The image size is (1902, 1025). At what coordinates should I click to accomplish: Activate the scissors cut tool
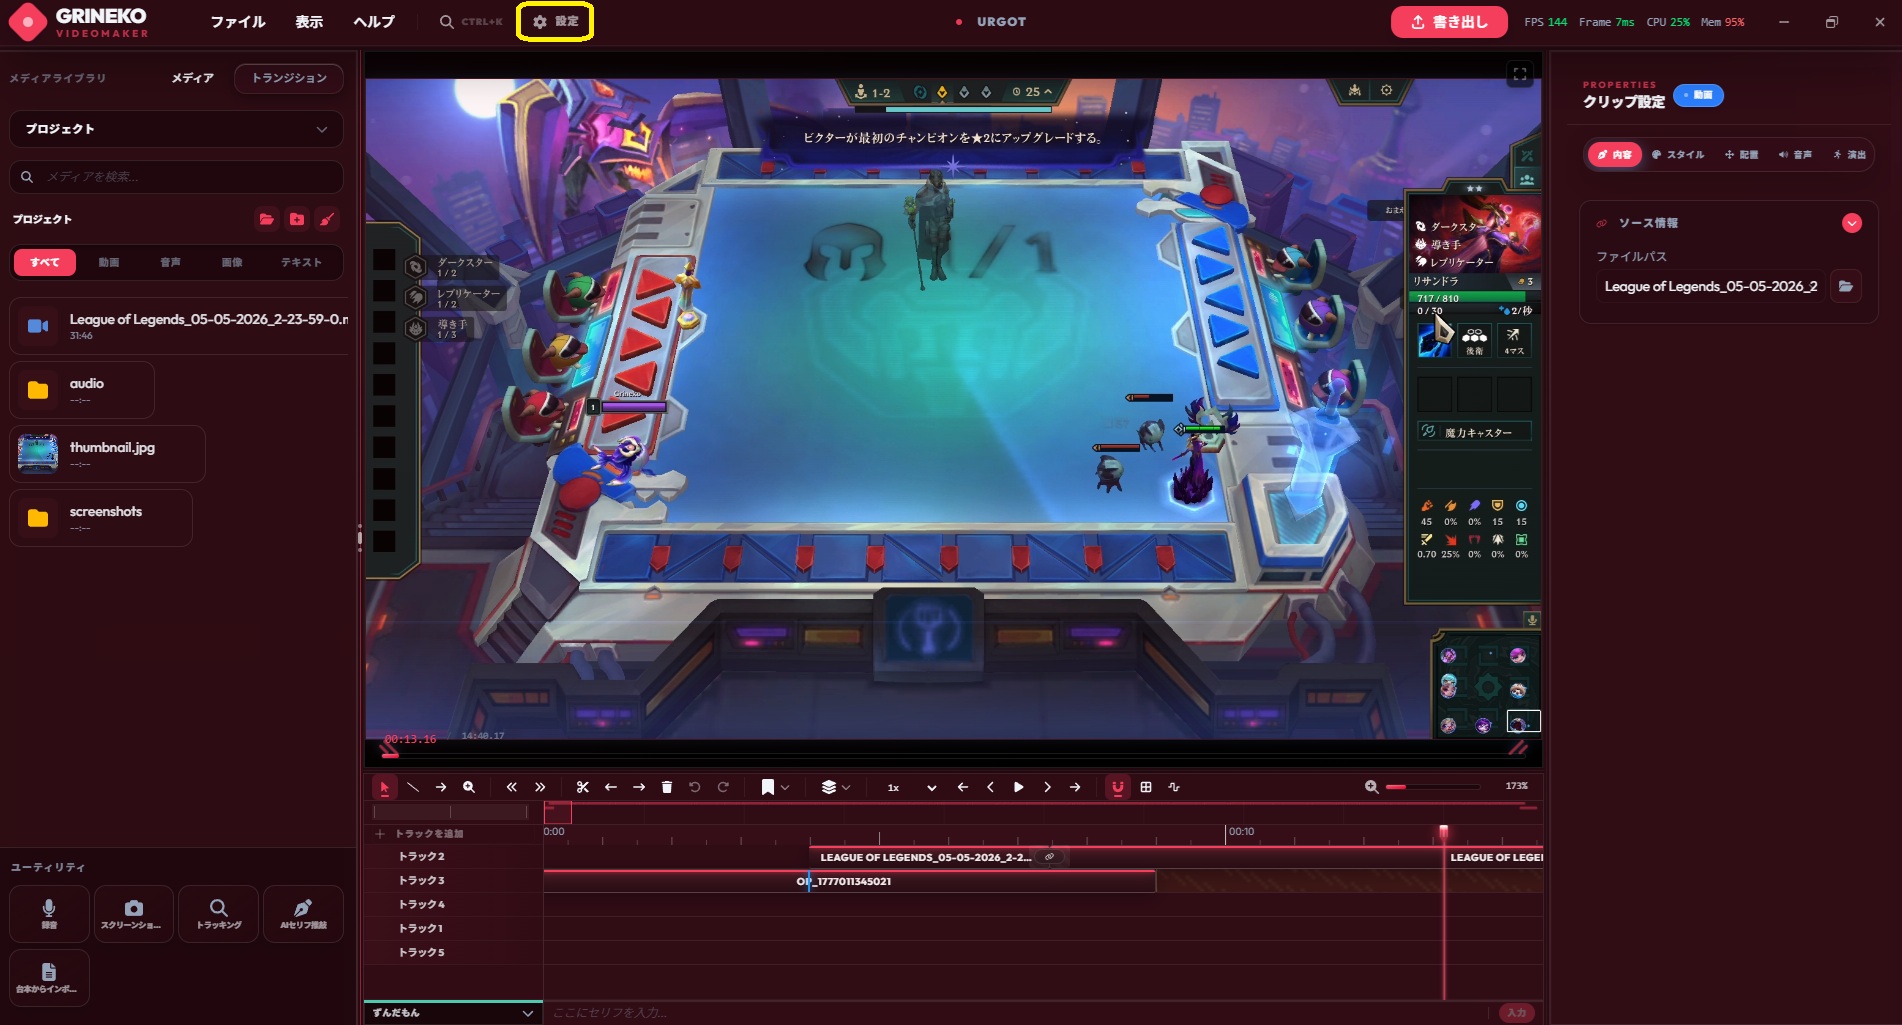(x=583, y=788)
